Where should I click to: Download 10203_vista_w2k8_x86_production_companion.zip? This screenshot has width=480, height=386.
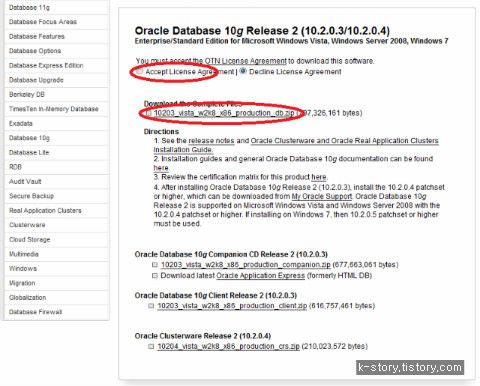tap(246, 265)
